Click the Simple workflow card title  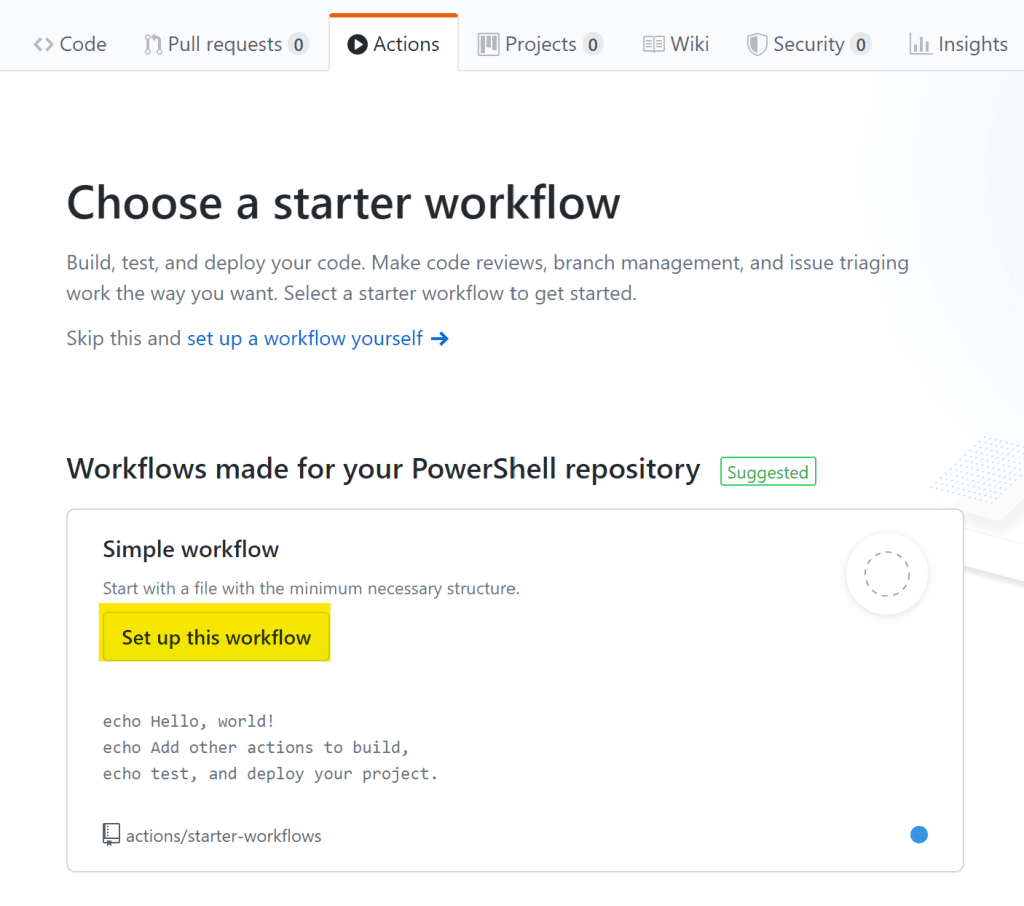point(191,549)
